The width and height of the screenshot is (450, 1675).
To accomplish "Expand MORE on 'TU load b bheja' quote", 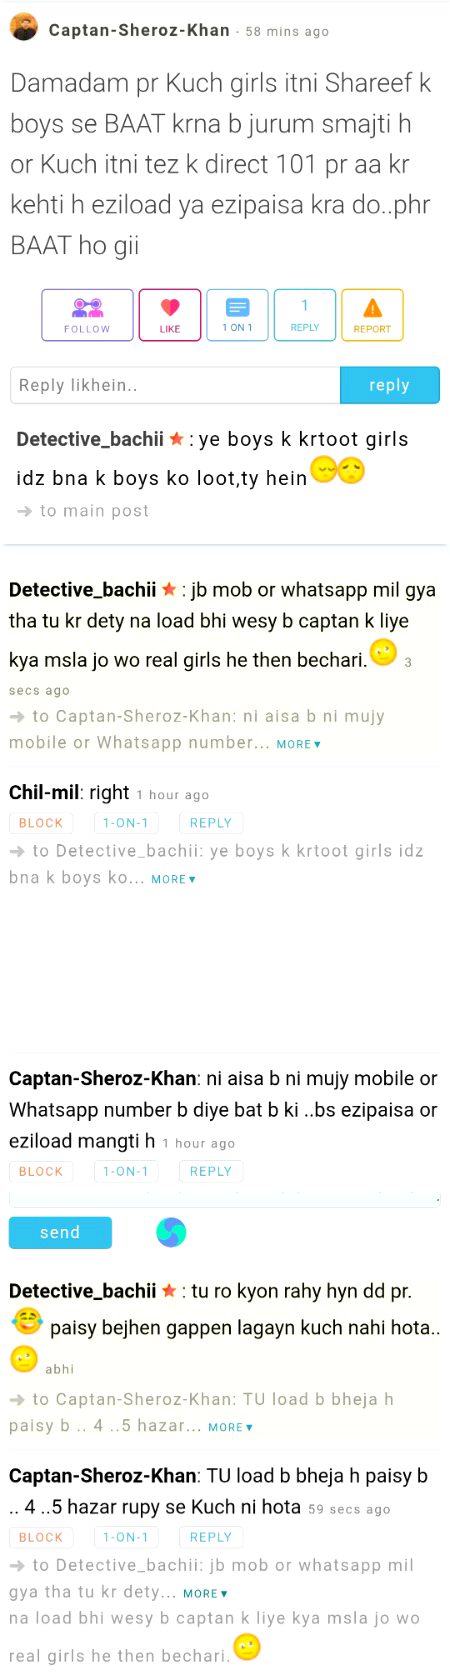I will [x=230, y=1427].
